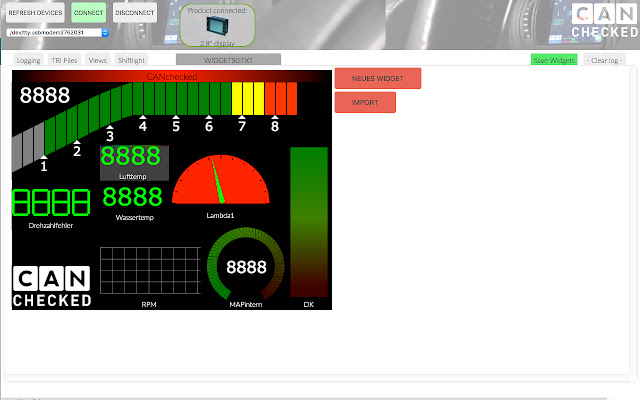Click the Neues Widget button
The height and width of the screenshot is (400, 640).
[377, 78]
